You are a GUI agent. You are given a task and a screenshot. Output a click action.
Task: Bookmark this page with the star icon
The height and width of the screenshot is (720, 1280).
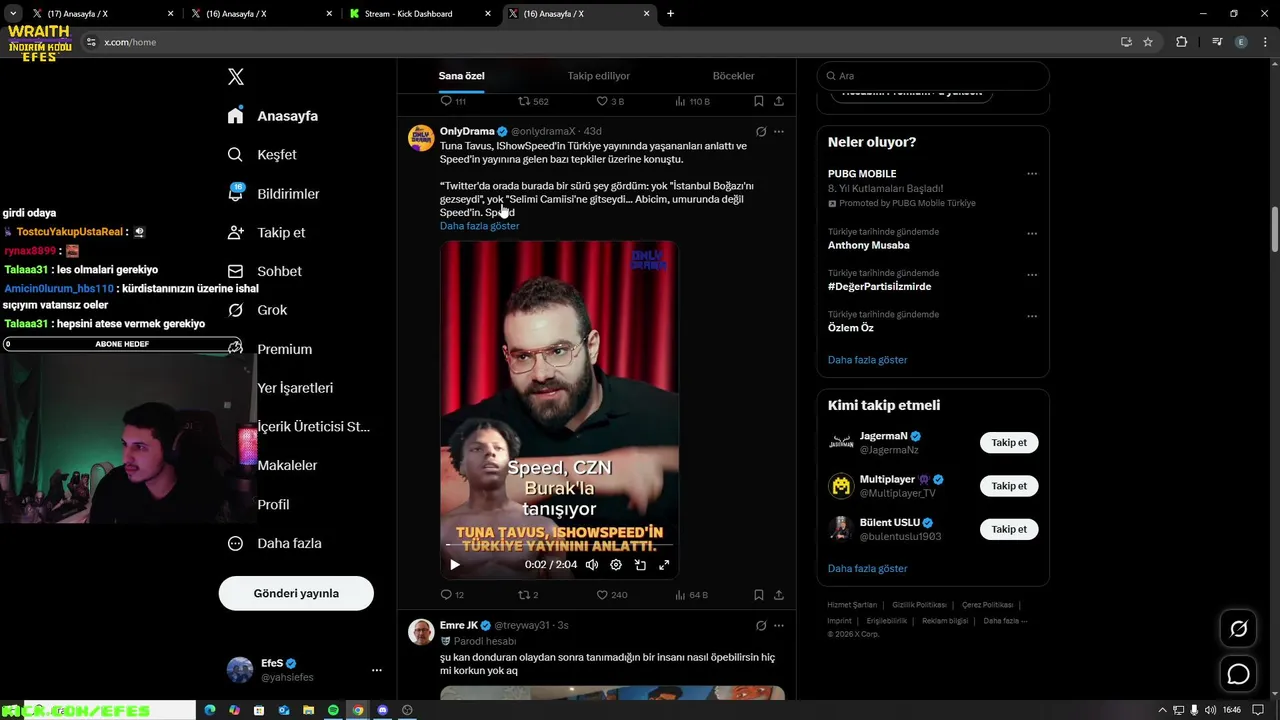click(x=1148, y=42)
